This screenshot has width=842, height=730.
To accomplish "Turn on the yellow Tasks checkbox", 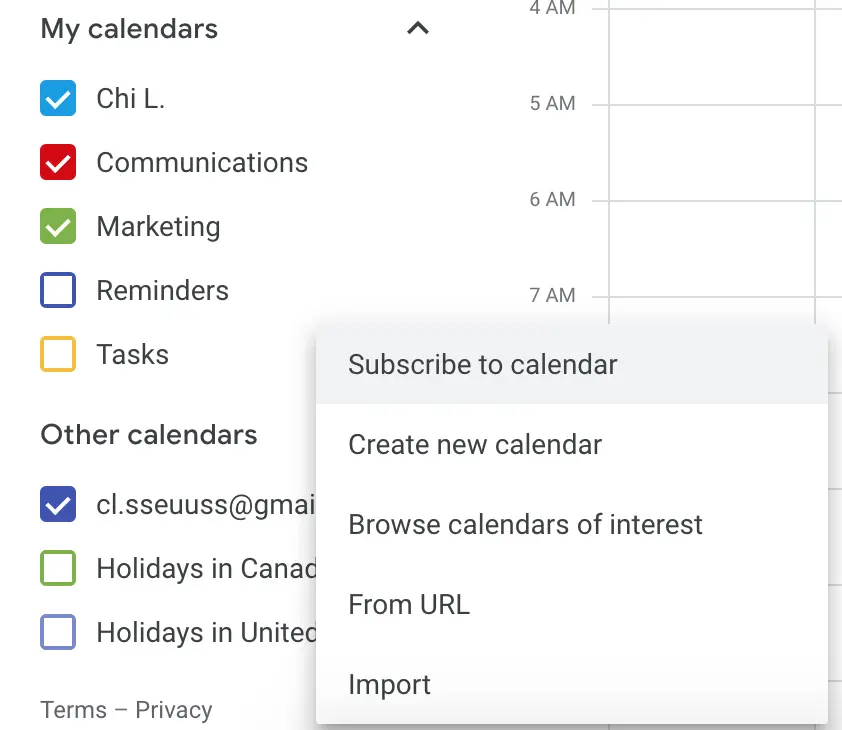I will pyautogui.click(x=58, y=355).
